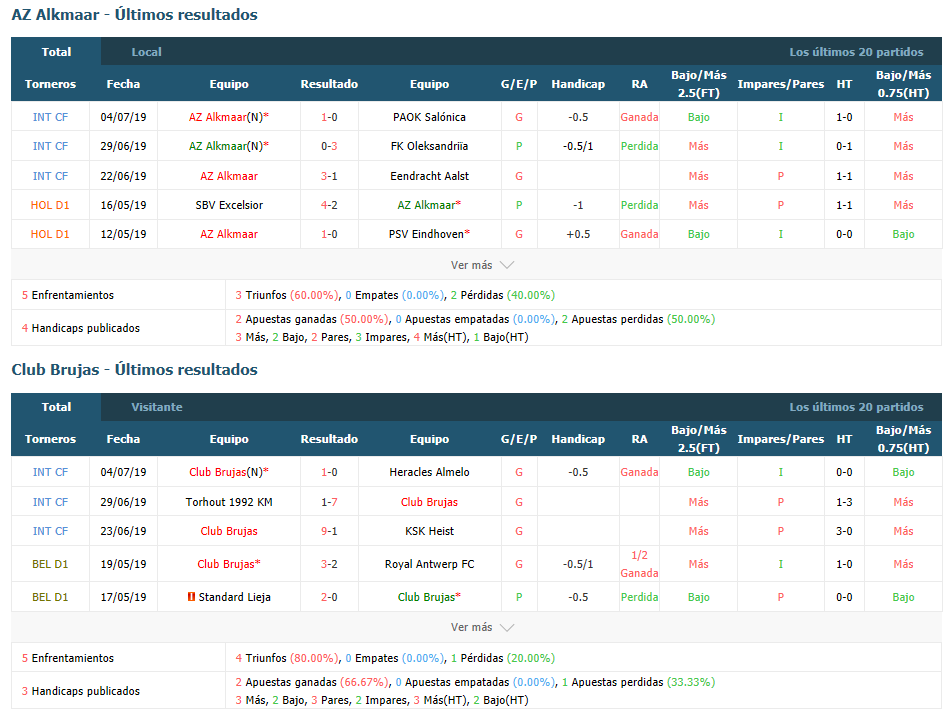Click HOL D1 in the PSV Eindhoven row

click(x=50, y=234)
